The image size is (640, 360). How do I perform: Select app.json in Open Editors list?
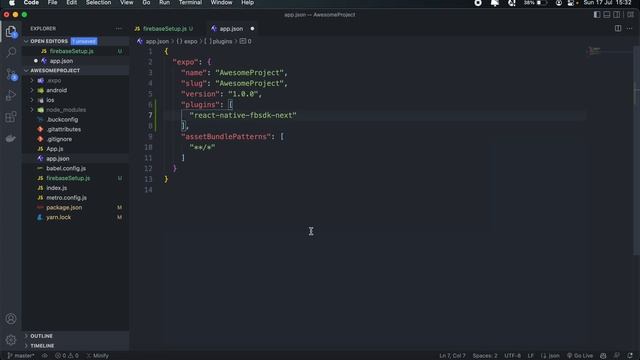click(x=76, y=61)
